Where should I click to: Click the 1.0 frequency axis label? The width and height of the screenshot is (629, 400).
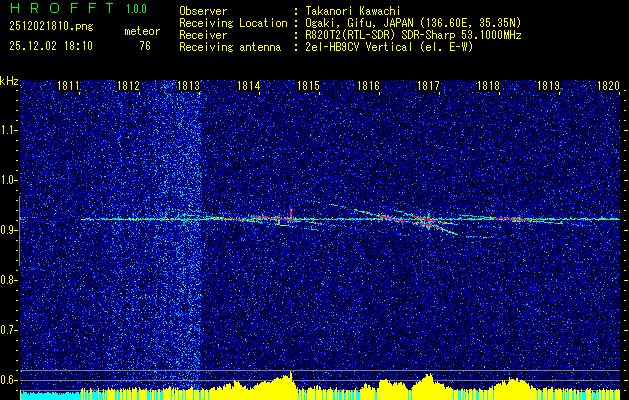click(x=8, y=180)
